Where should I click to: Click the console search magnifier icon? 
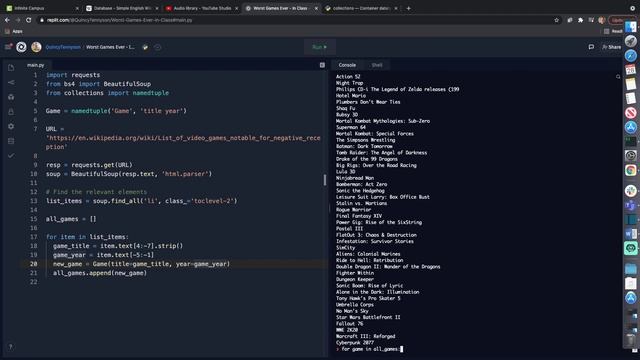(x=618, y=76)
